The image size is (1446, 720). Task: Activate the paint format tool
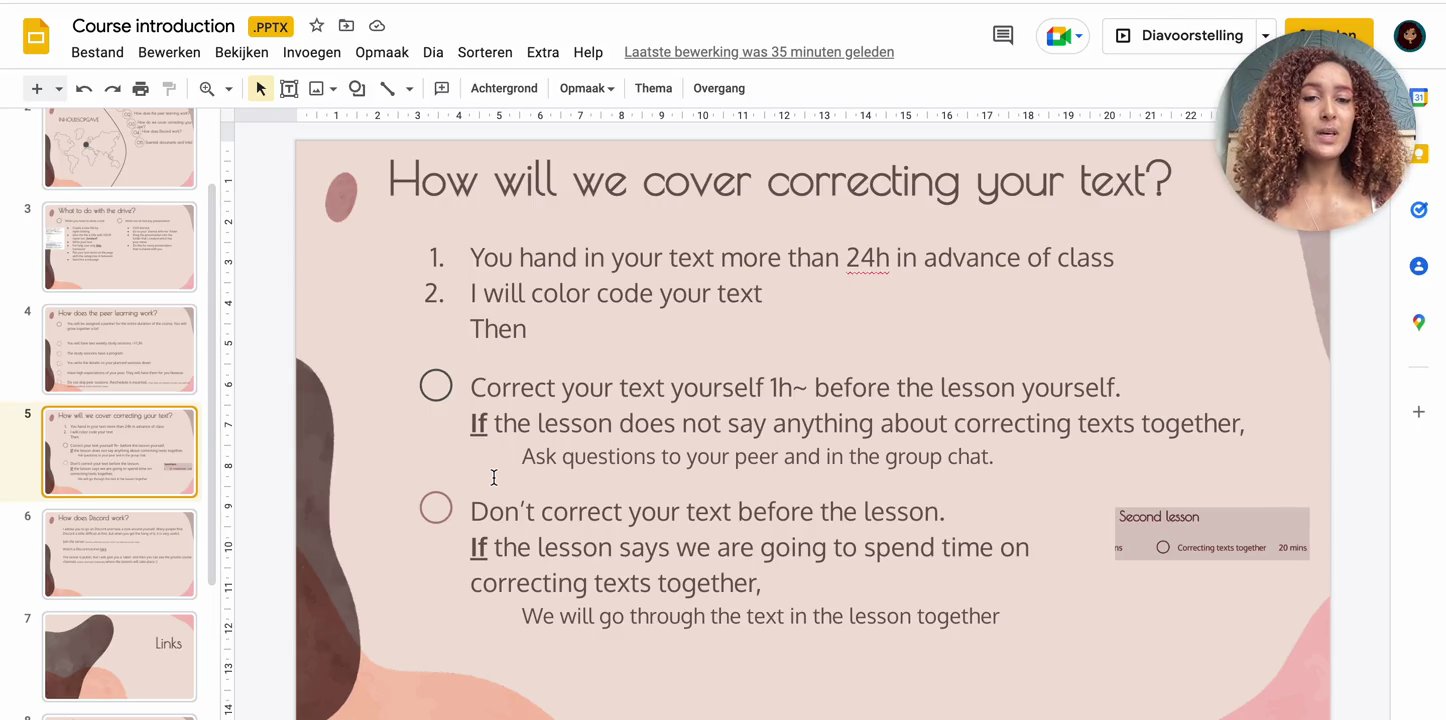point(170,88)
